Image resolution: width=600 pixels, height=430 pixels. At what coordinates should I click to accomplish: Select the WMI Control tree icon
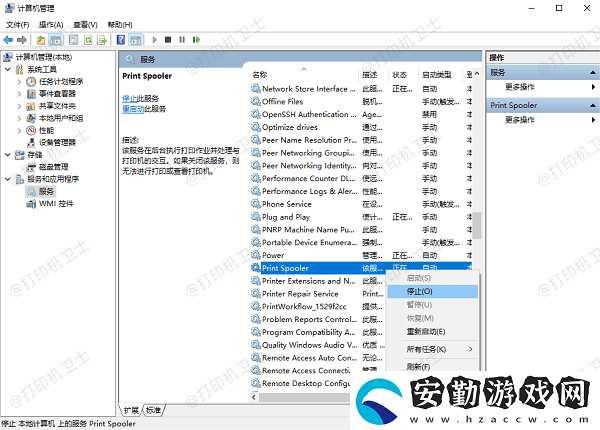click(31, 204)
